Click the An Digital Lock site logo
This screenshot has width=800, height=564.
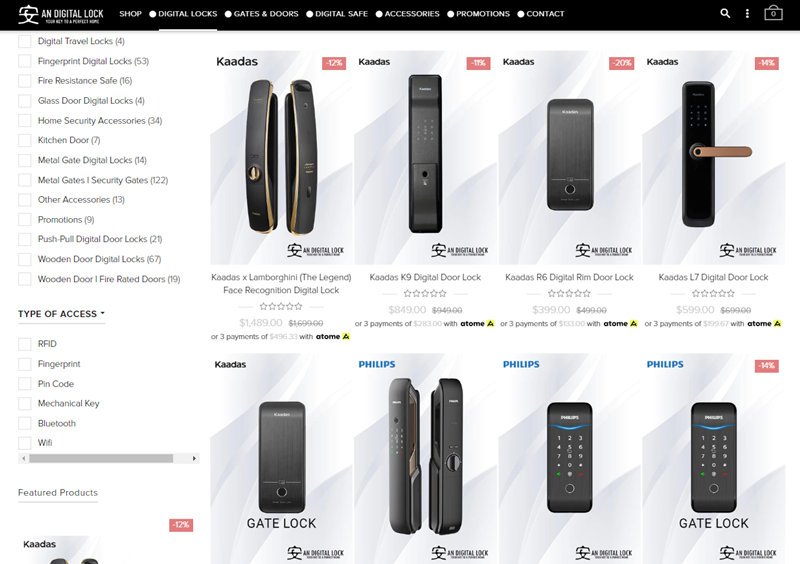(61, 14)
